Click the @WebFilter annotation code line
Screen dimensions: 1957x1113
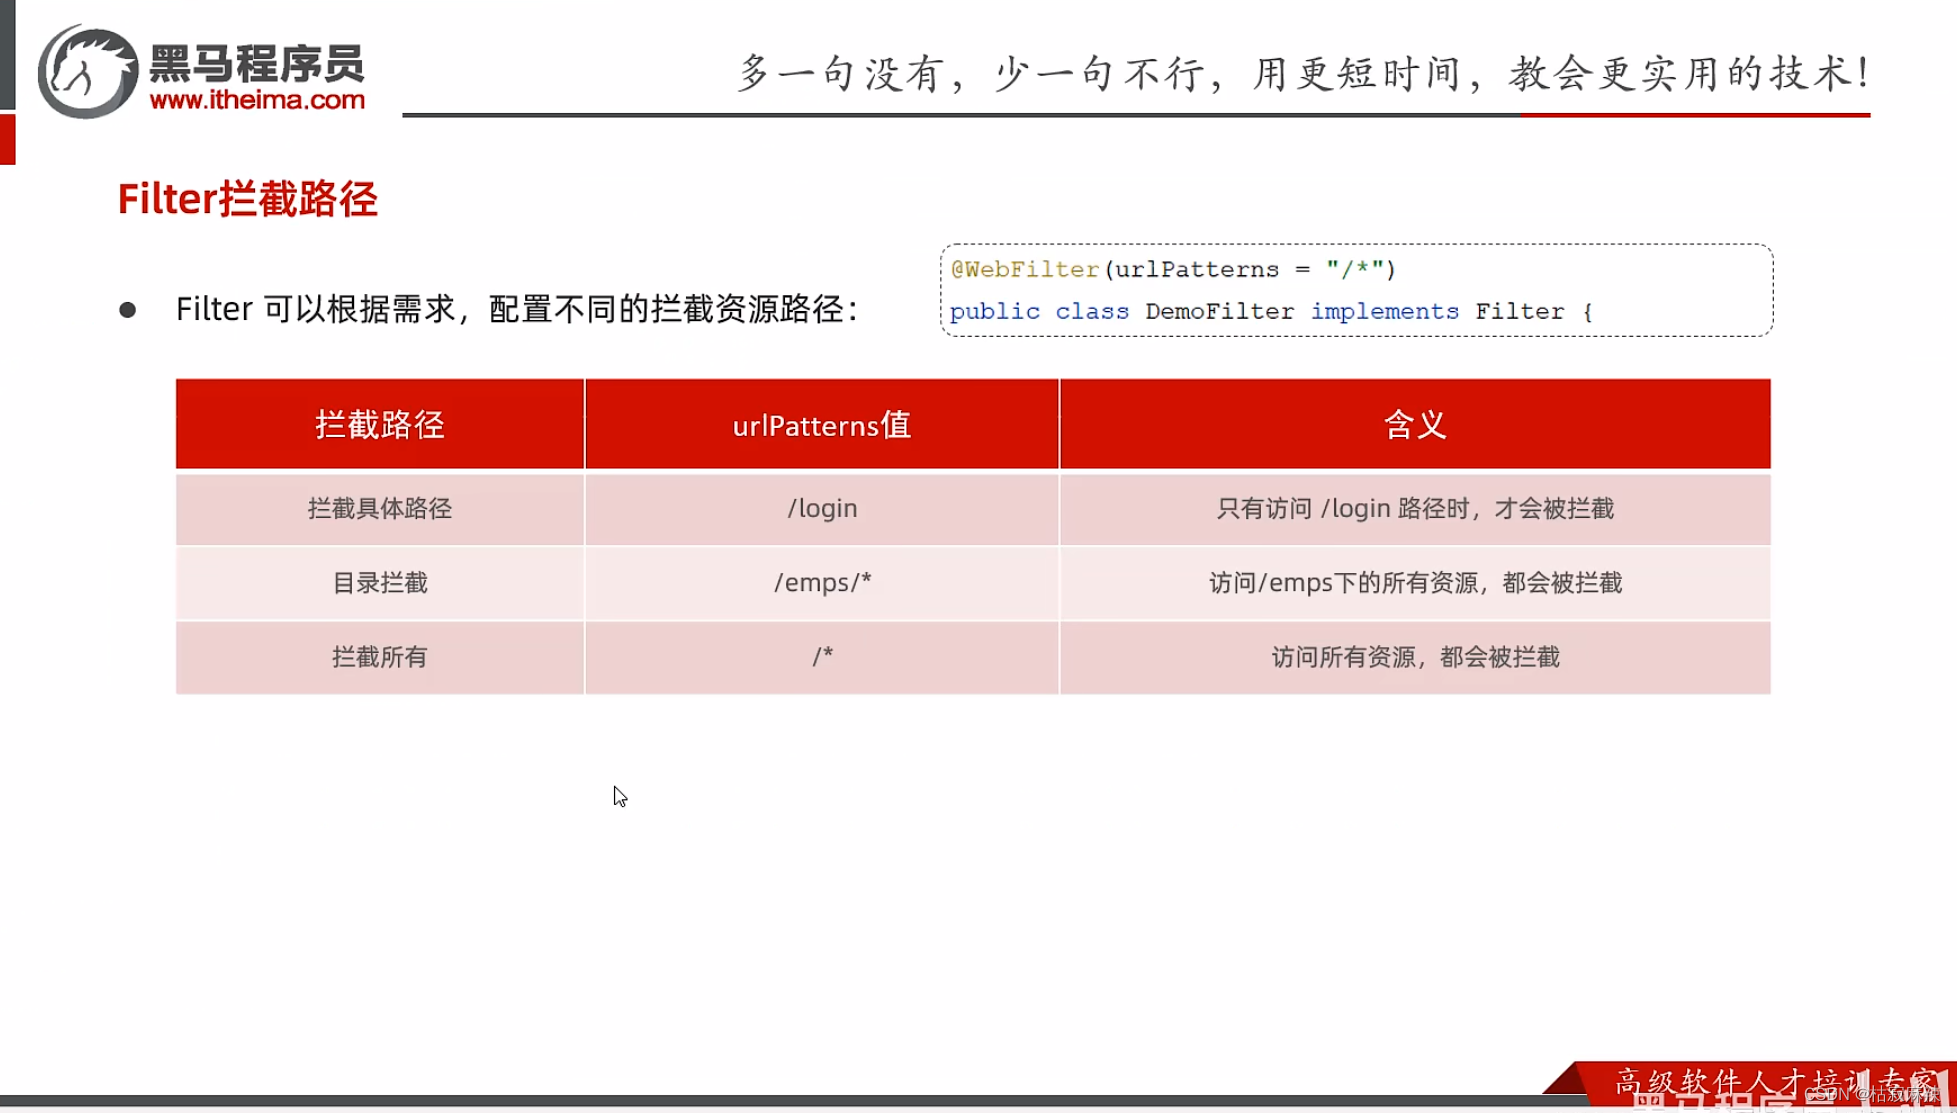tap(1173, 269)
